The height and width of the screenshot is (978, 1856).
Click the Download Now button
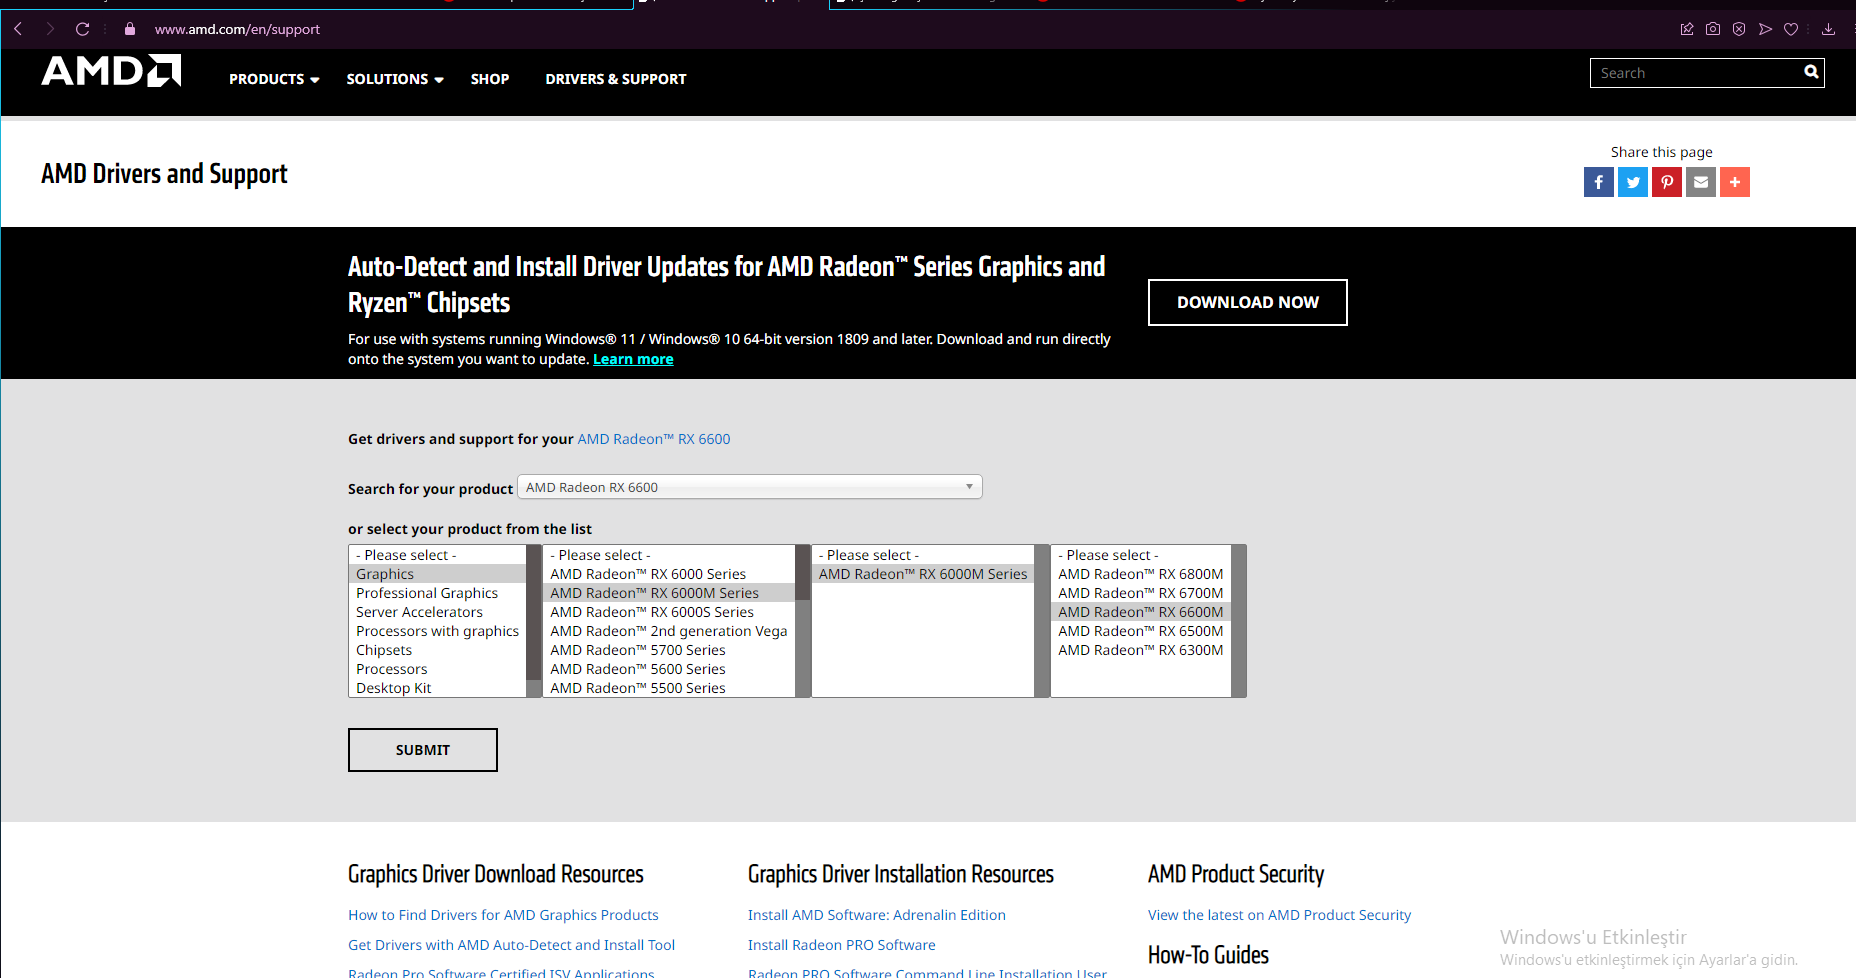tap(1247, 302)
